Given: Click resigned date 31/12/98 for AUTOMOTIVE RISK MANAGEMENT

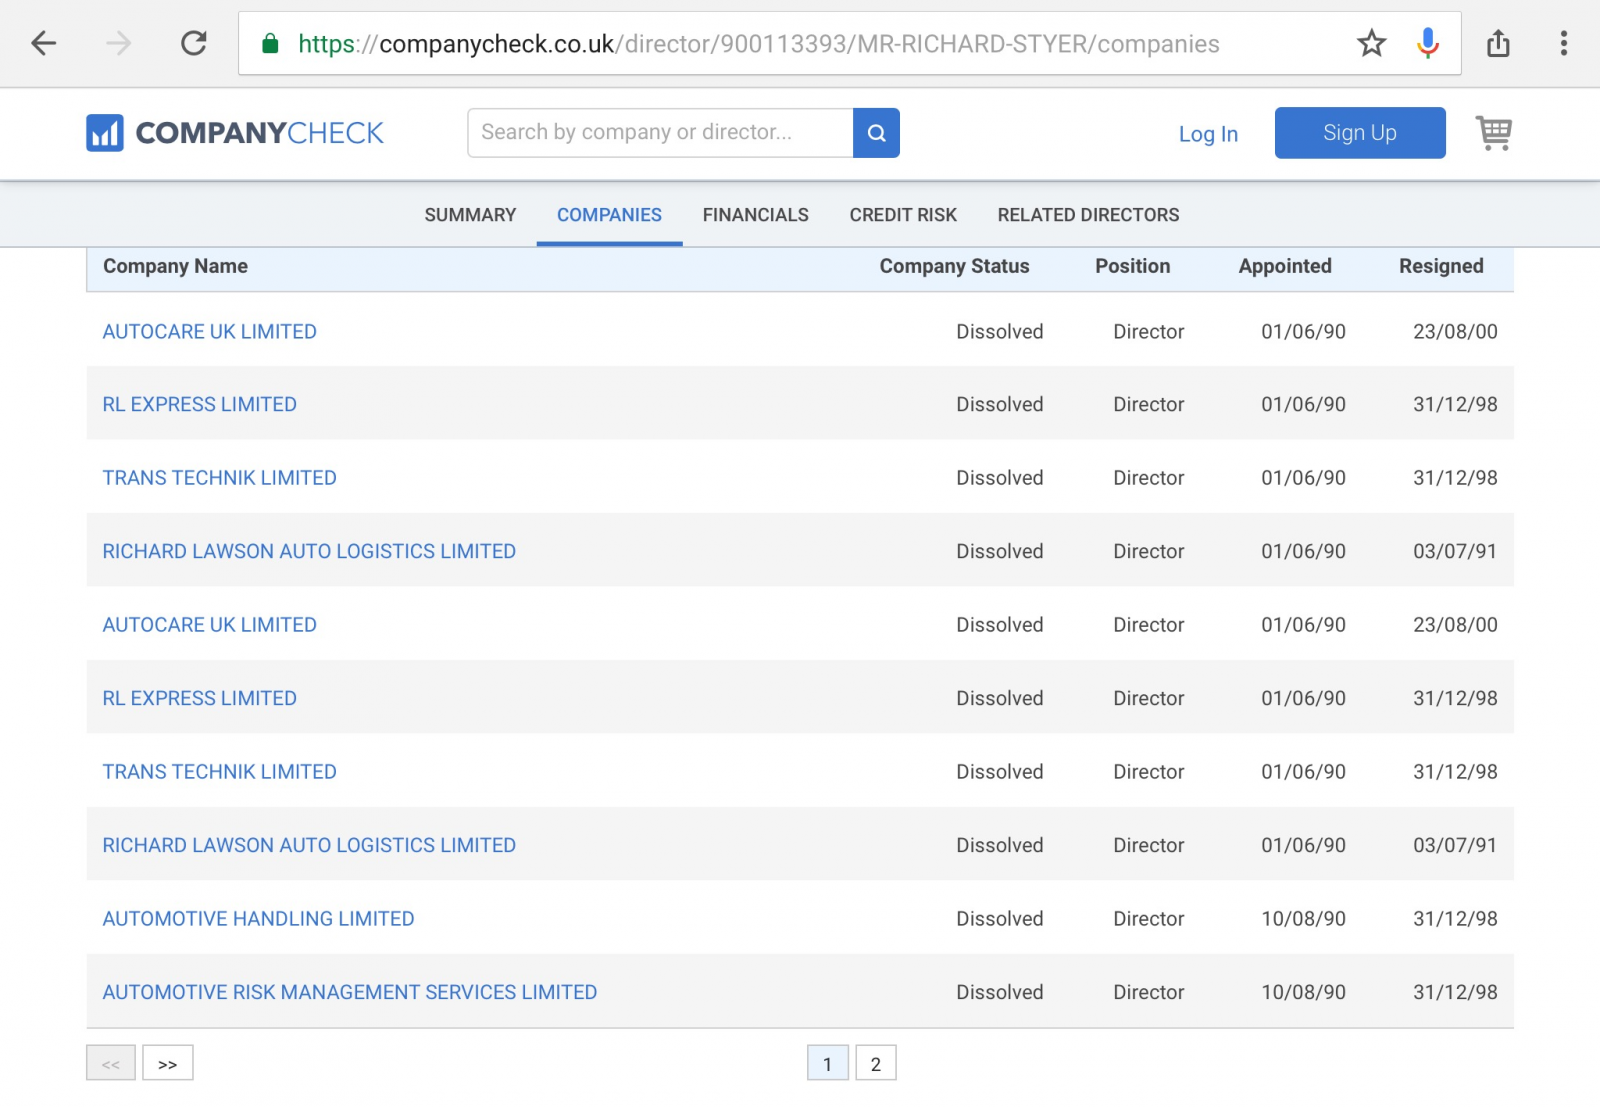Looking at the screenshot, I should [x=1455, y=992].
